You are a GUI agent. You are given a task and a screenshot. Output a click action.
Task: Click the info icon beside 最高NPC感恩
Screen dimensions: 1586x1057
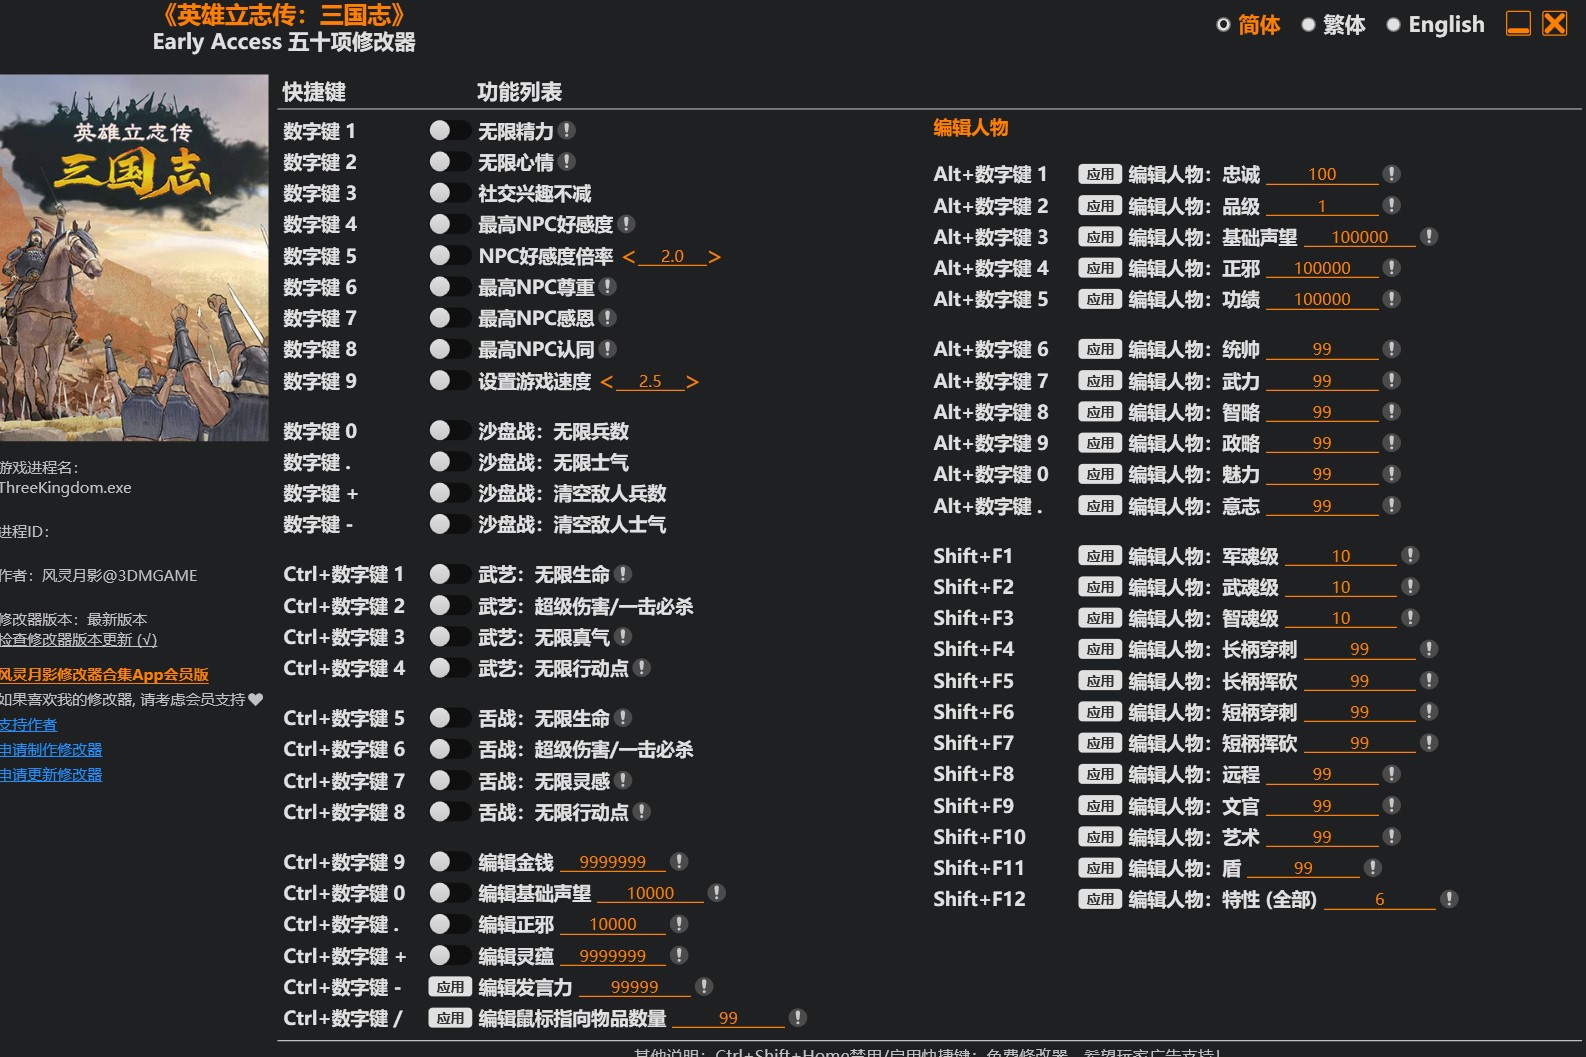click(608, 317)
